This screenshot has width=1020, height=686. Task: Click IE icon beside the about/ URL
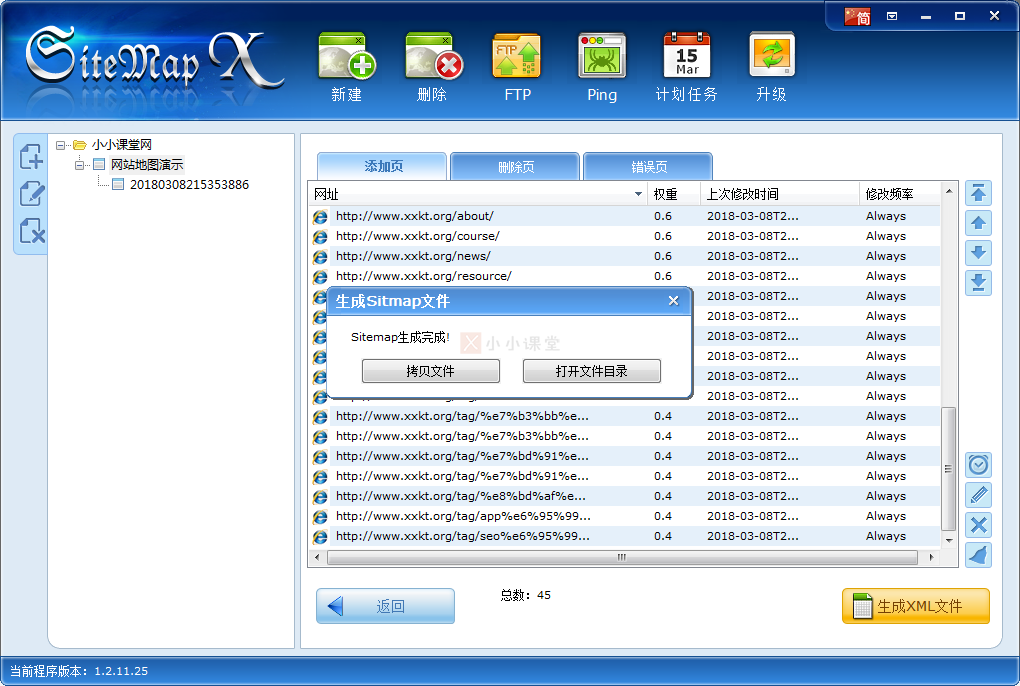pyautogui.click(x=319, y=217)
